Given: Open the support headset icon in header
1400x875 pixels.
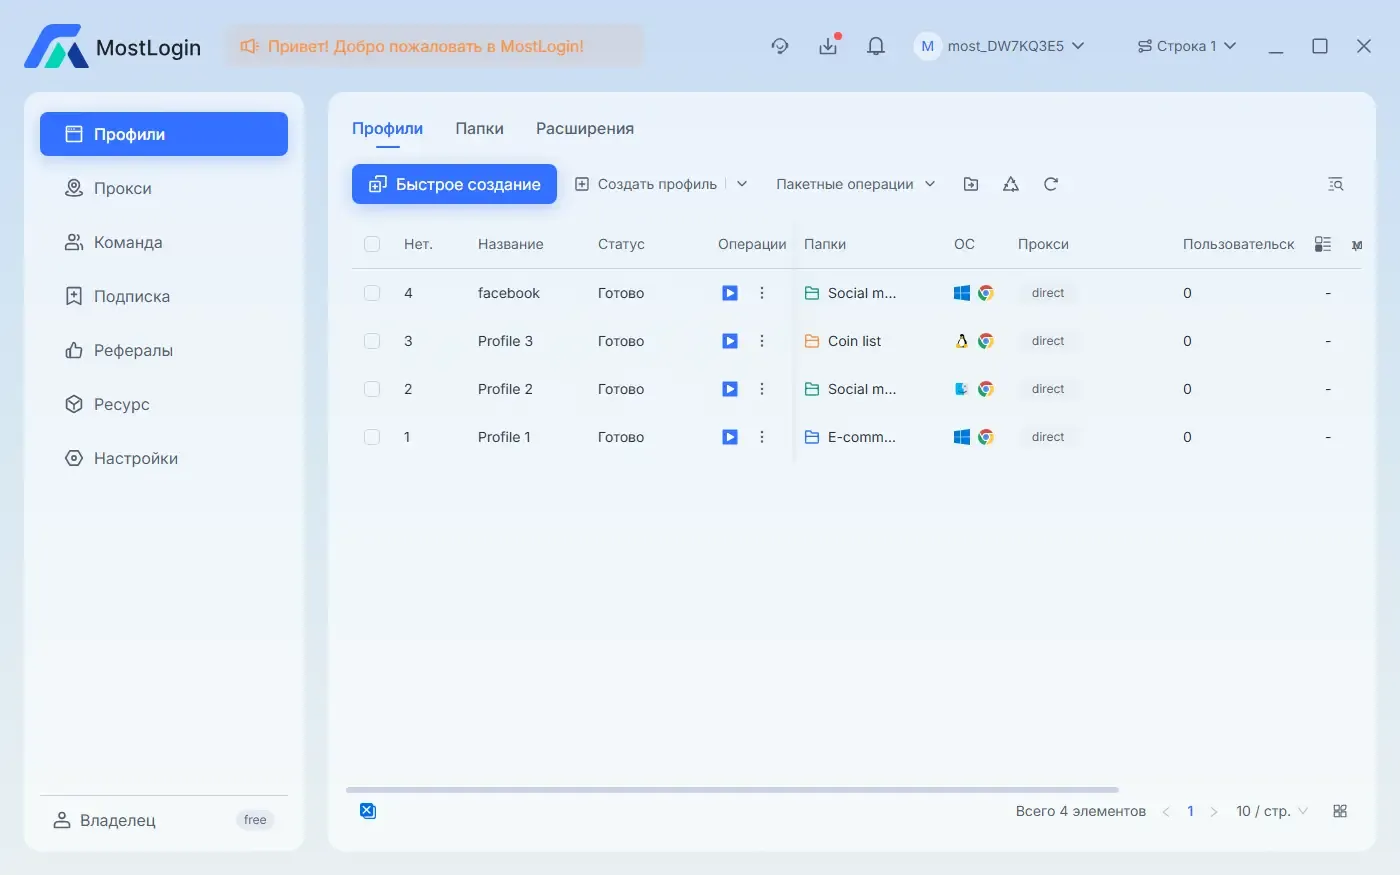Looking at the screenshot, I should click(780, 46).
